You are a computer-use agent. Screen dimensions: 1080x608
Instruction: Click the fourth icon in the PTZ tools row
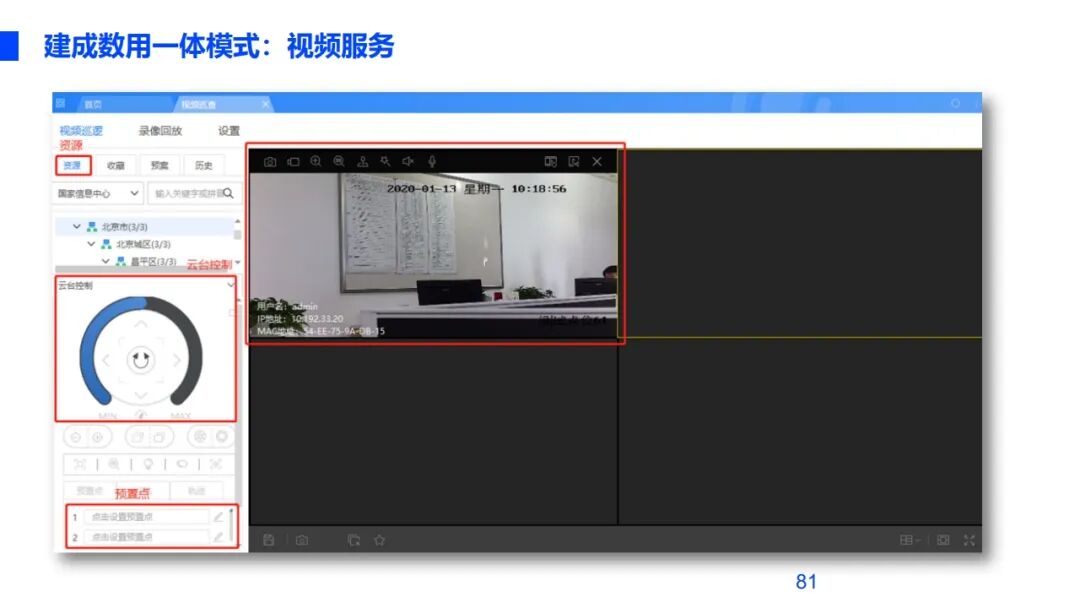182,464
